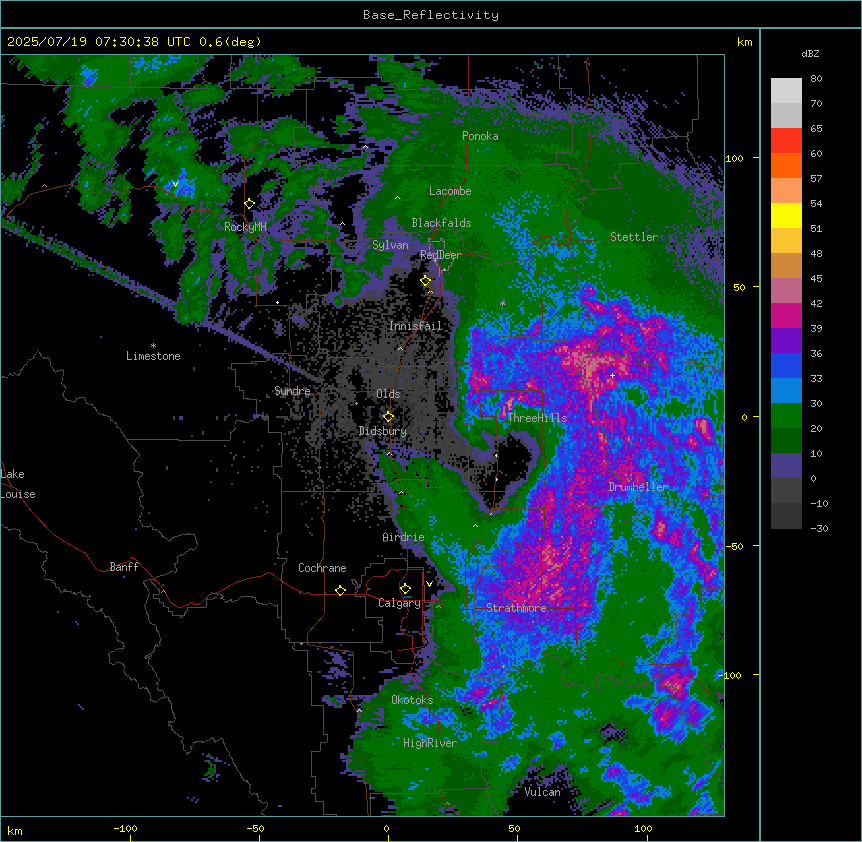The height and width of the screenshot is (842, 862).
Task: Click the Innisfail map label
Action: tap(415, 326)
